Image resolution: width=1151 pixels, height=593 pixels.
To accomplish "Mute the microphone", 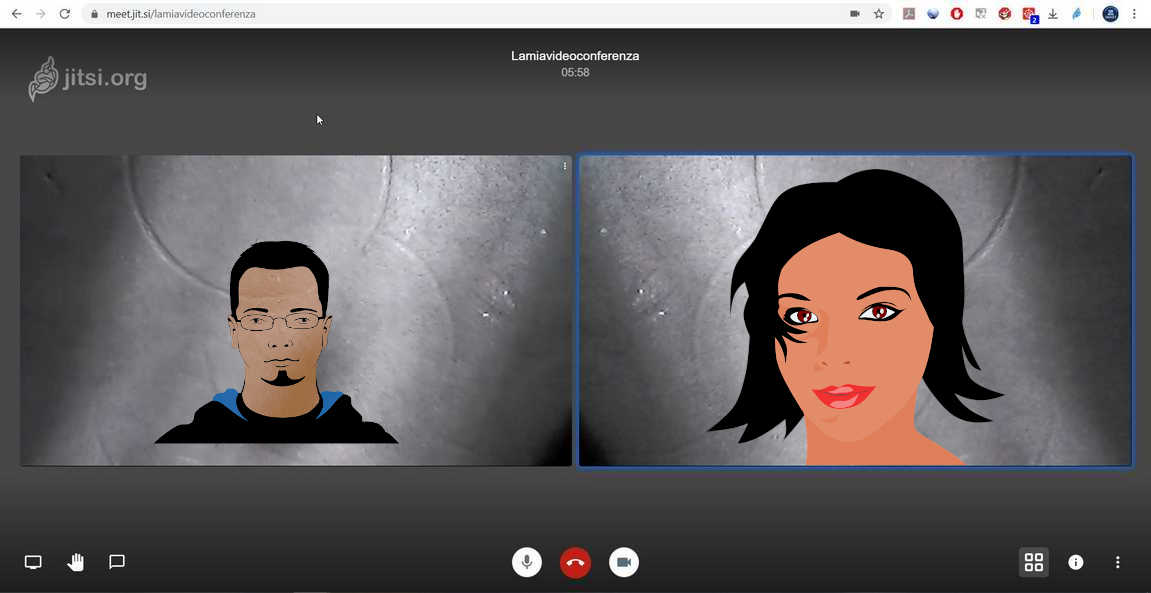I will tap(527, 562).
